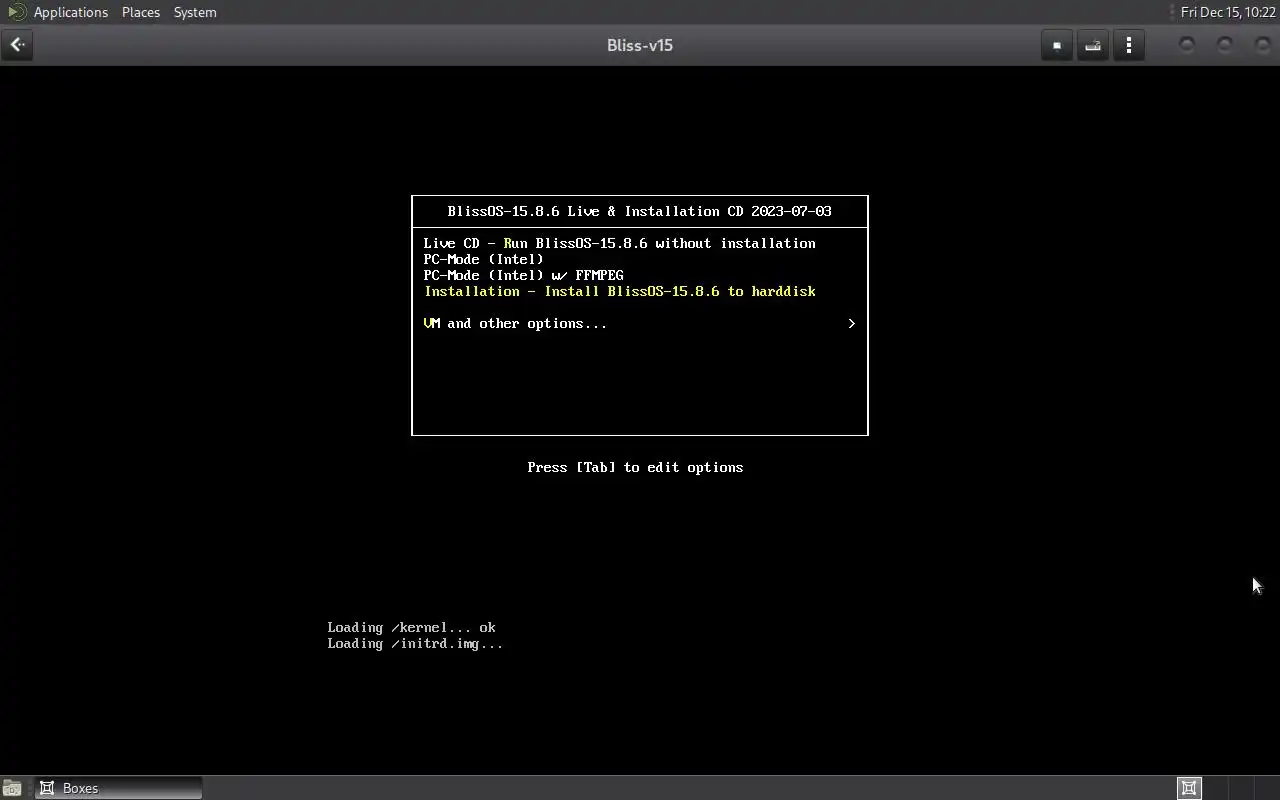Open the System menu

pos(195,12)
